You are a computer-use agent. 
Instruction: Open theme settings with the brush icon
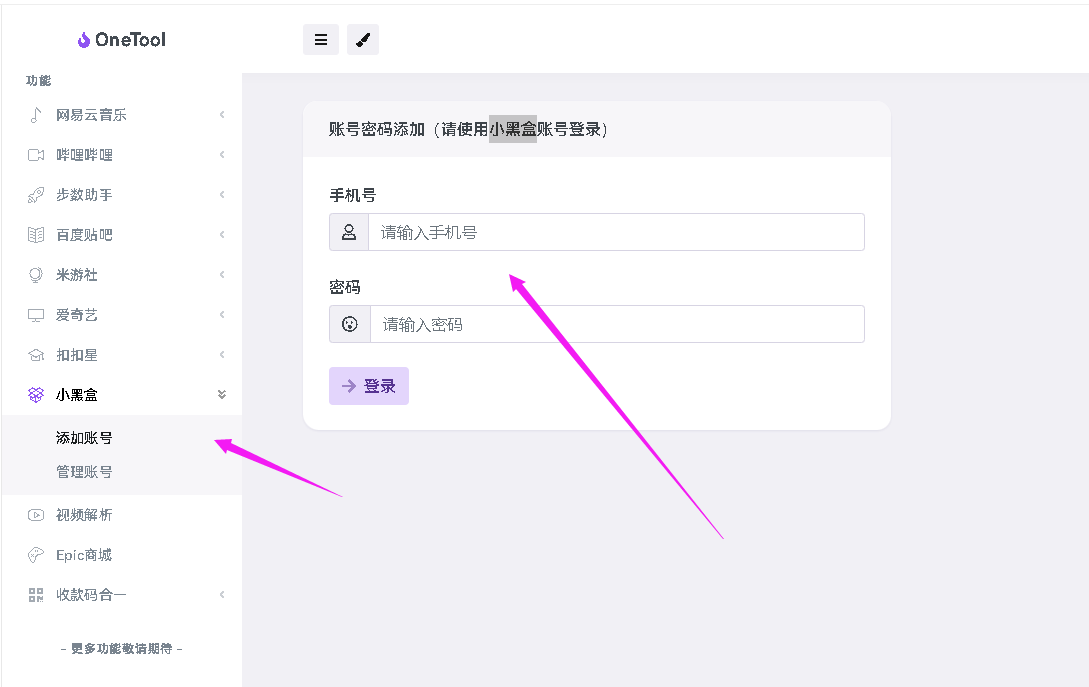coord(363,40)
